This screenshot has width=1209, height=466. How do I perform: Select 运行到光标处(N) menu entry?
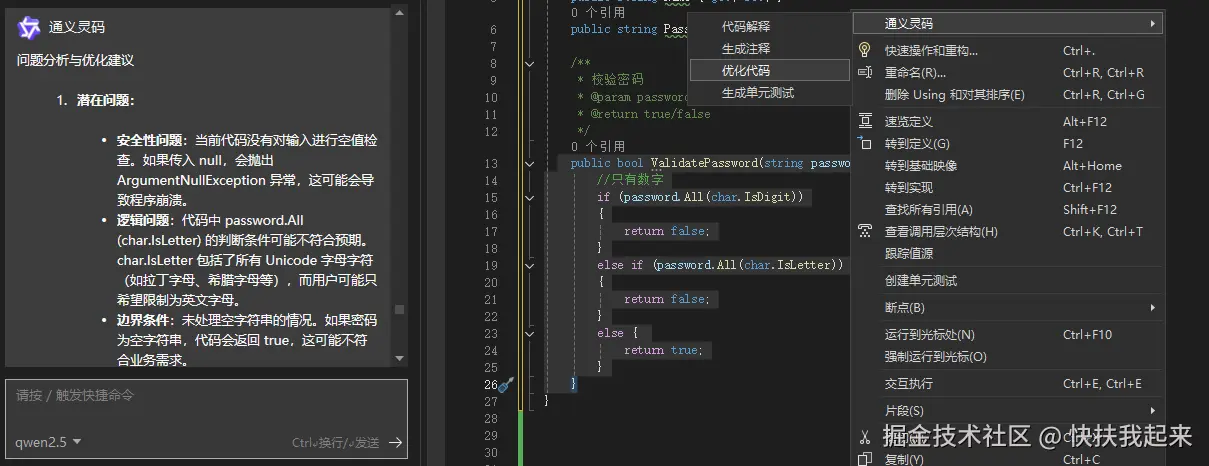[x=1008, y=335]
